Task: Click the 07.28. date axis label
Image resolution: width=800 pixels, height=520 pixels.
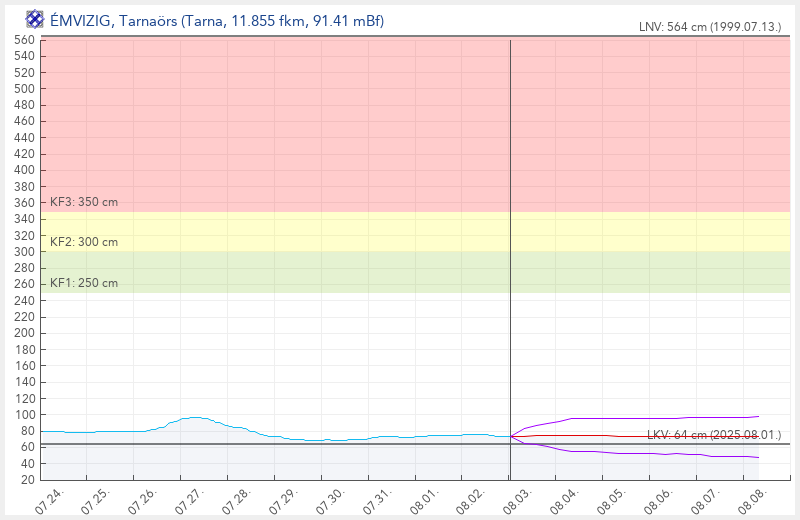Action: coord(237,501)
